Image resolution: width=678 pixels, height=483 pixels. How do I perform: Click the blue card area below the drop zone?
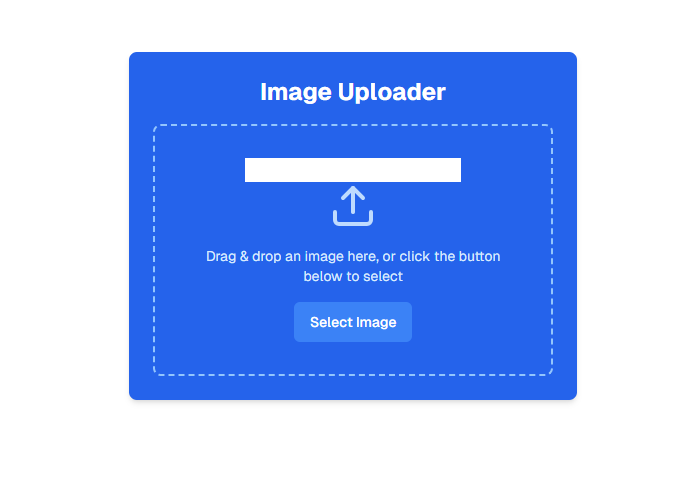[x=353, y=387]
